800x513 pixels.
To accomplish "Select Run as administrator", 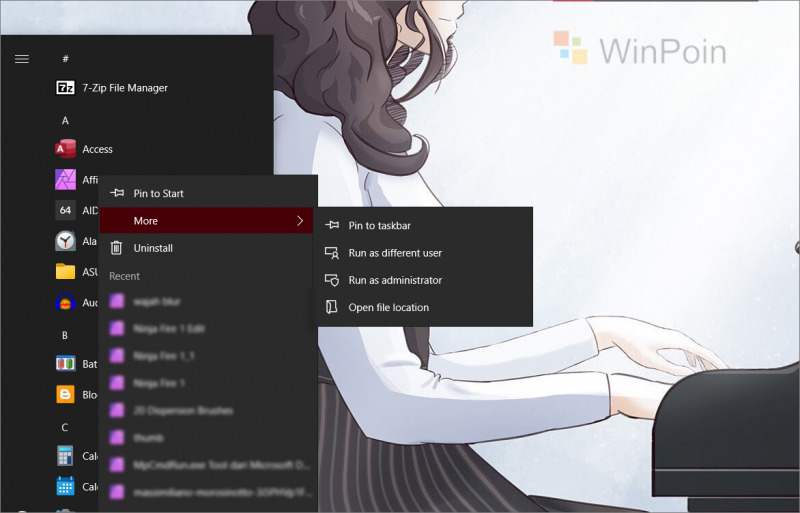I will pyautogui.click(x=424, y=280).
